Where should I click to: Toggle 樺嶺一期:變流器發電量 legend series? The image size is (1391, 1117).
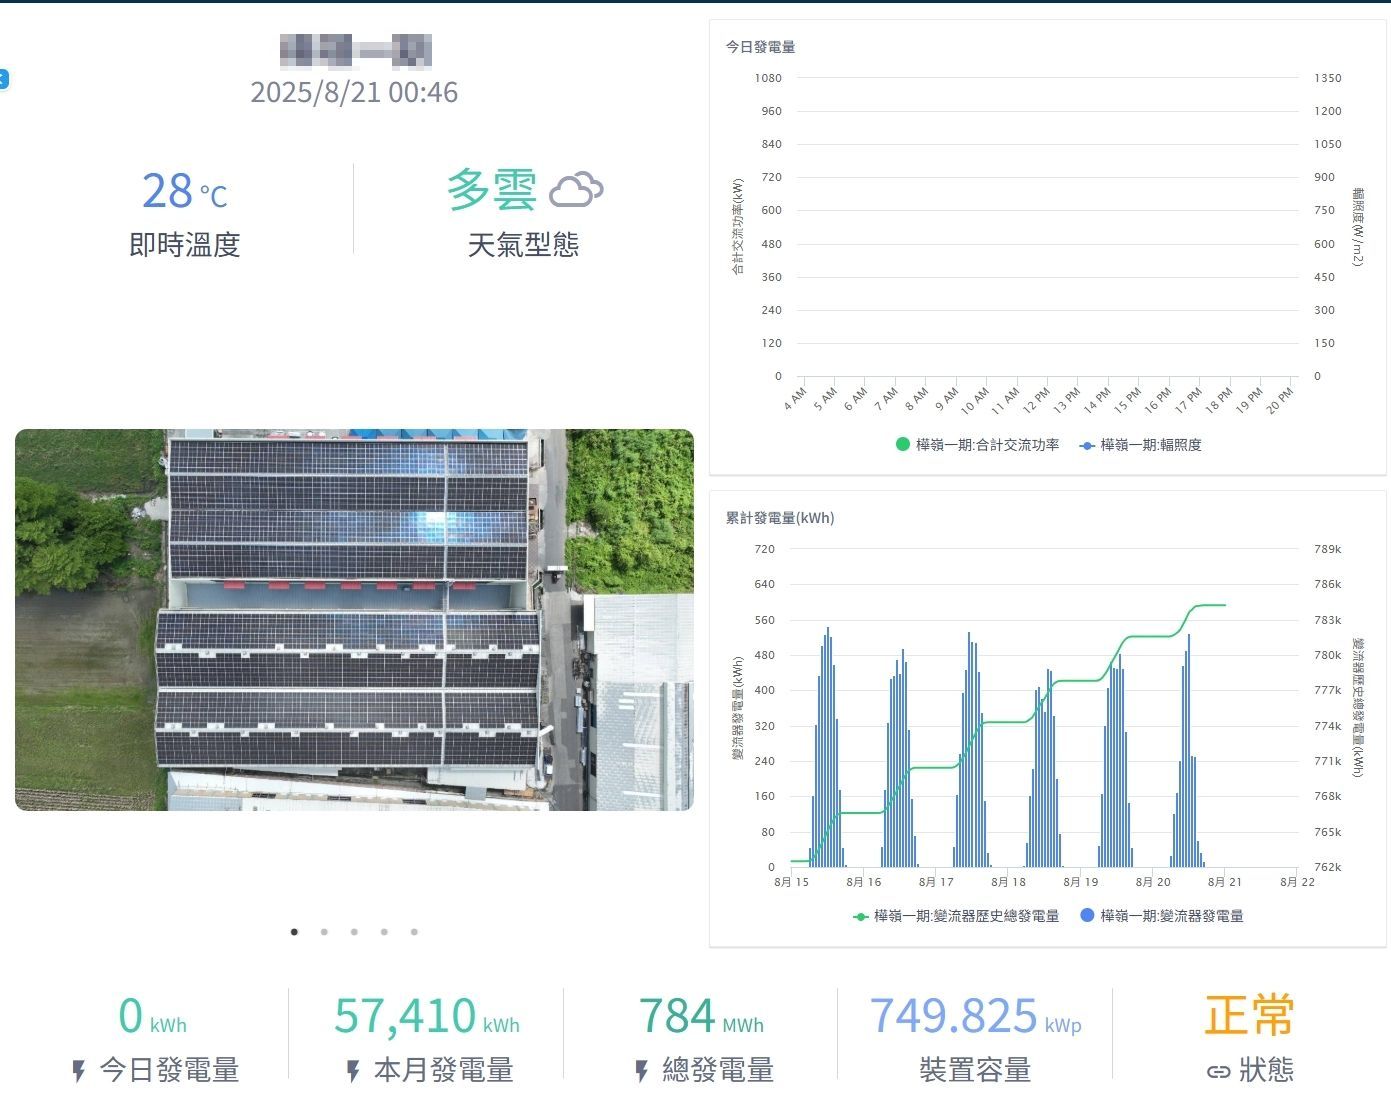pyautogui.click(x=1162, y=916)
